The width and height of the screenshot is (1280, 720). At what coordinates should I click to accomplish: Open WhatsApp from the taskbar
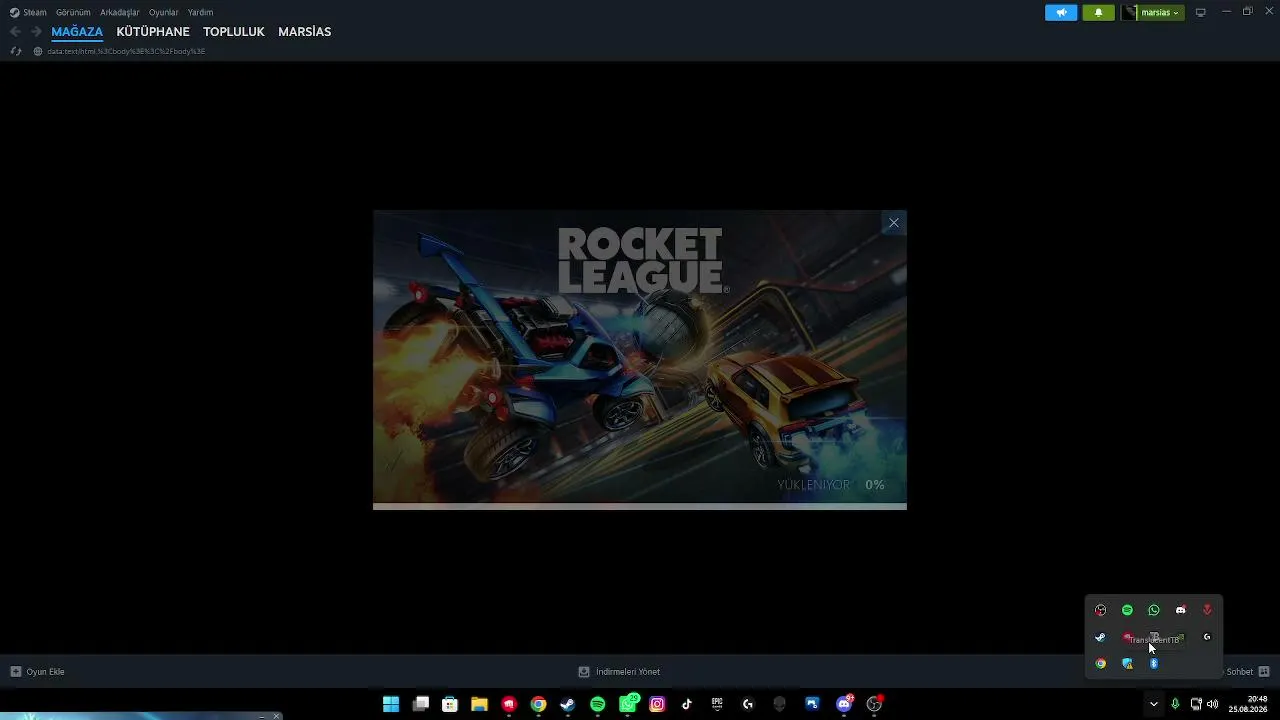(x=628, y=704)
